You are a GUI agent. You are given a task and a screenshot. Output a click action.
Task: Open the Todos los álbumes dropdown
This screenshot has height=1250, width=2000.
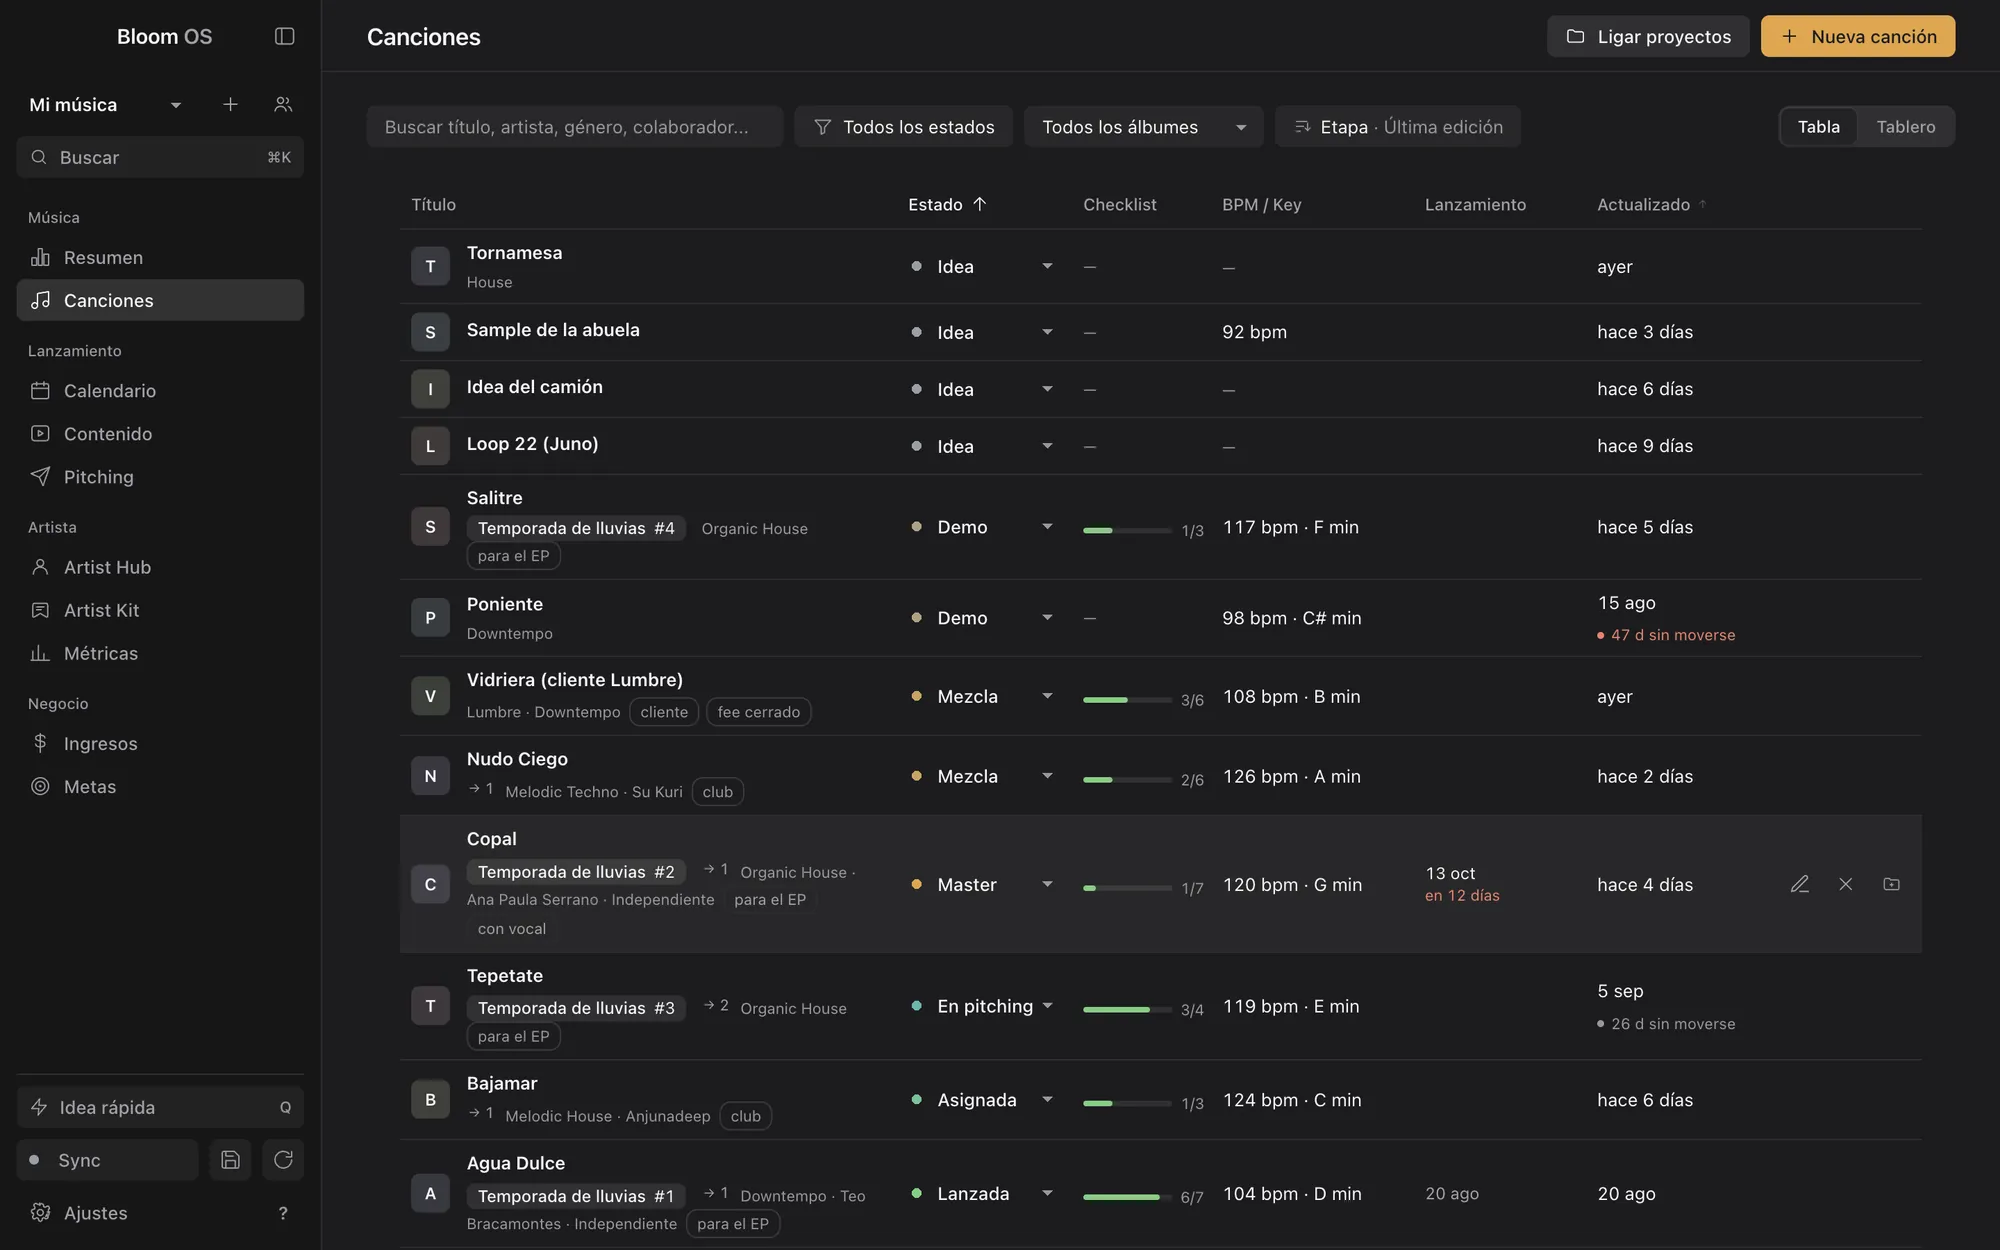[1143, 127]
